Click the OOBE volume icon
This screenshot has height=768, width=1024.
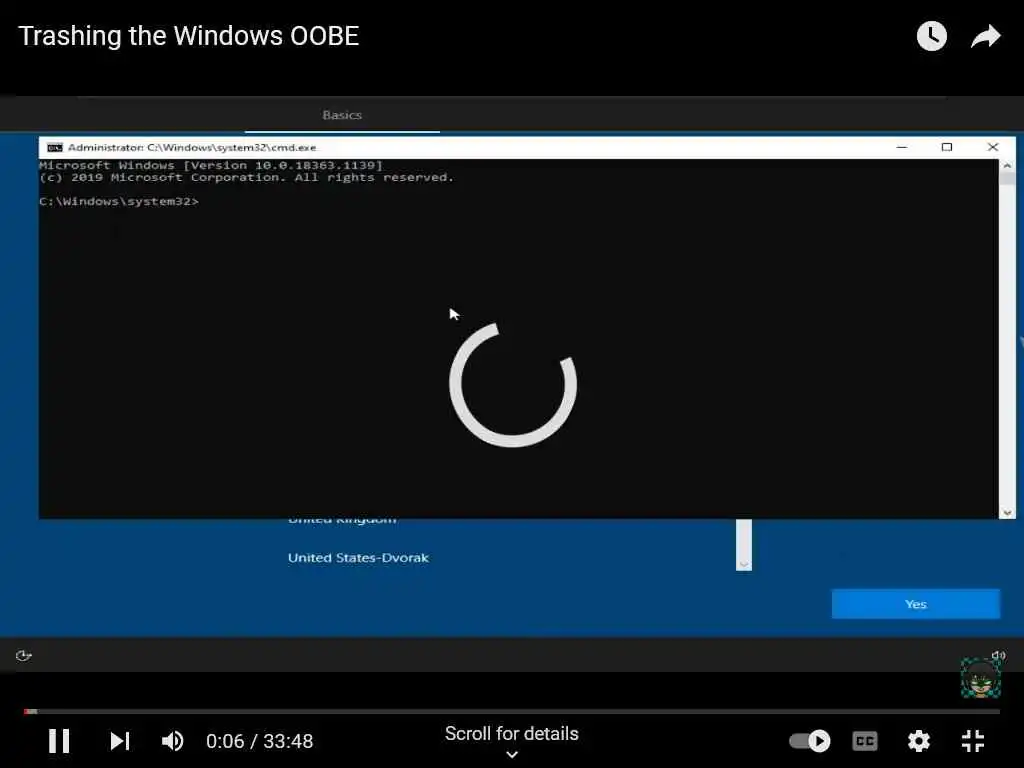pos(999,654)
